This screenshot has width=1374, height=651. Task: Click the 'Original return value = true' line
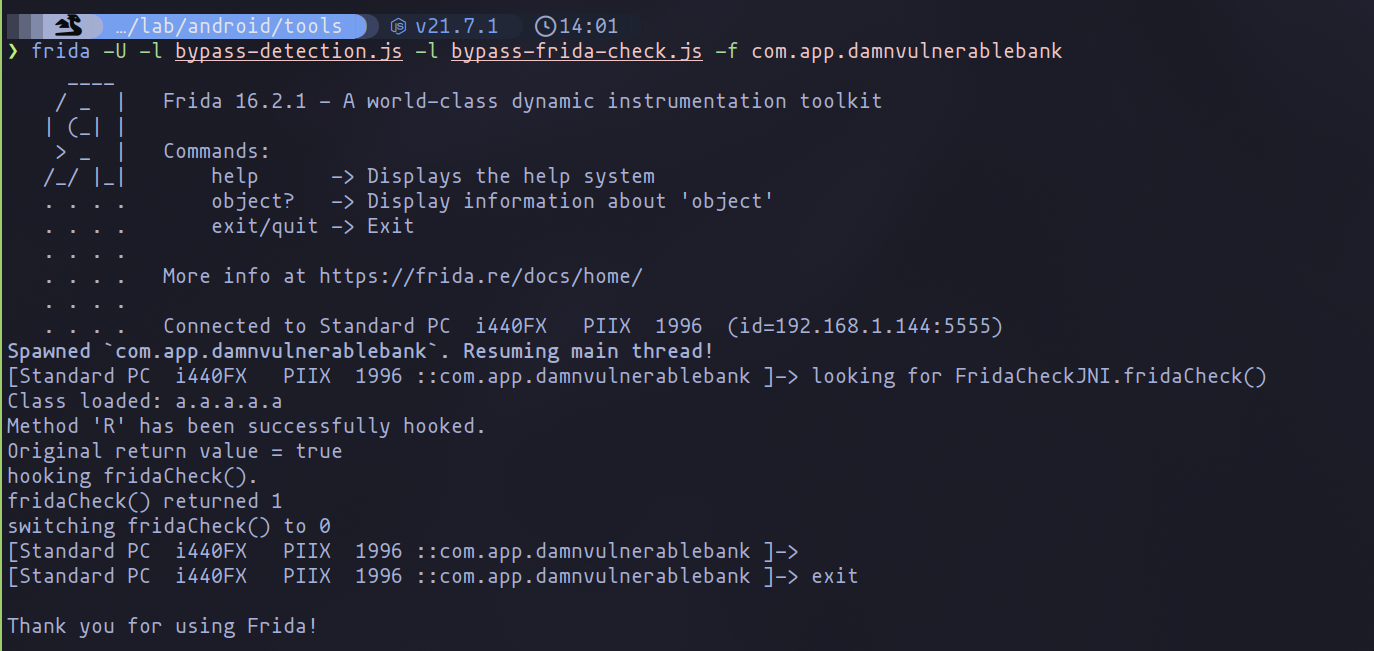(x=175, y=451)
